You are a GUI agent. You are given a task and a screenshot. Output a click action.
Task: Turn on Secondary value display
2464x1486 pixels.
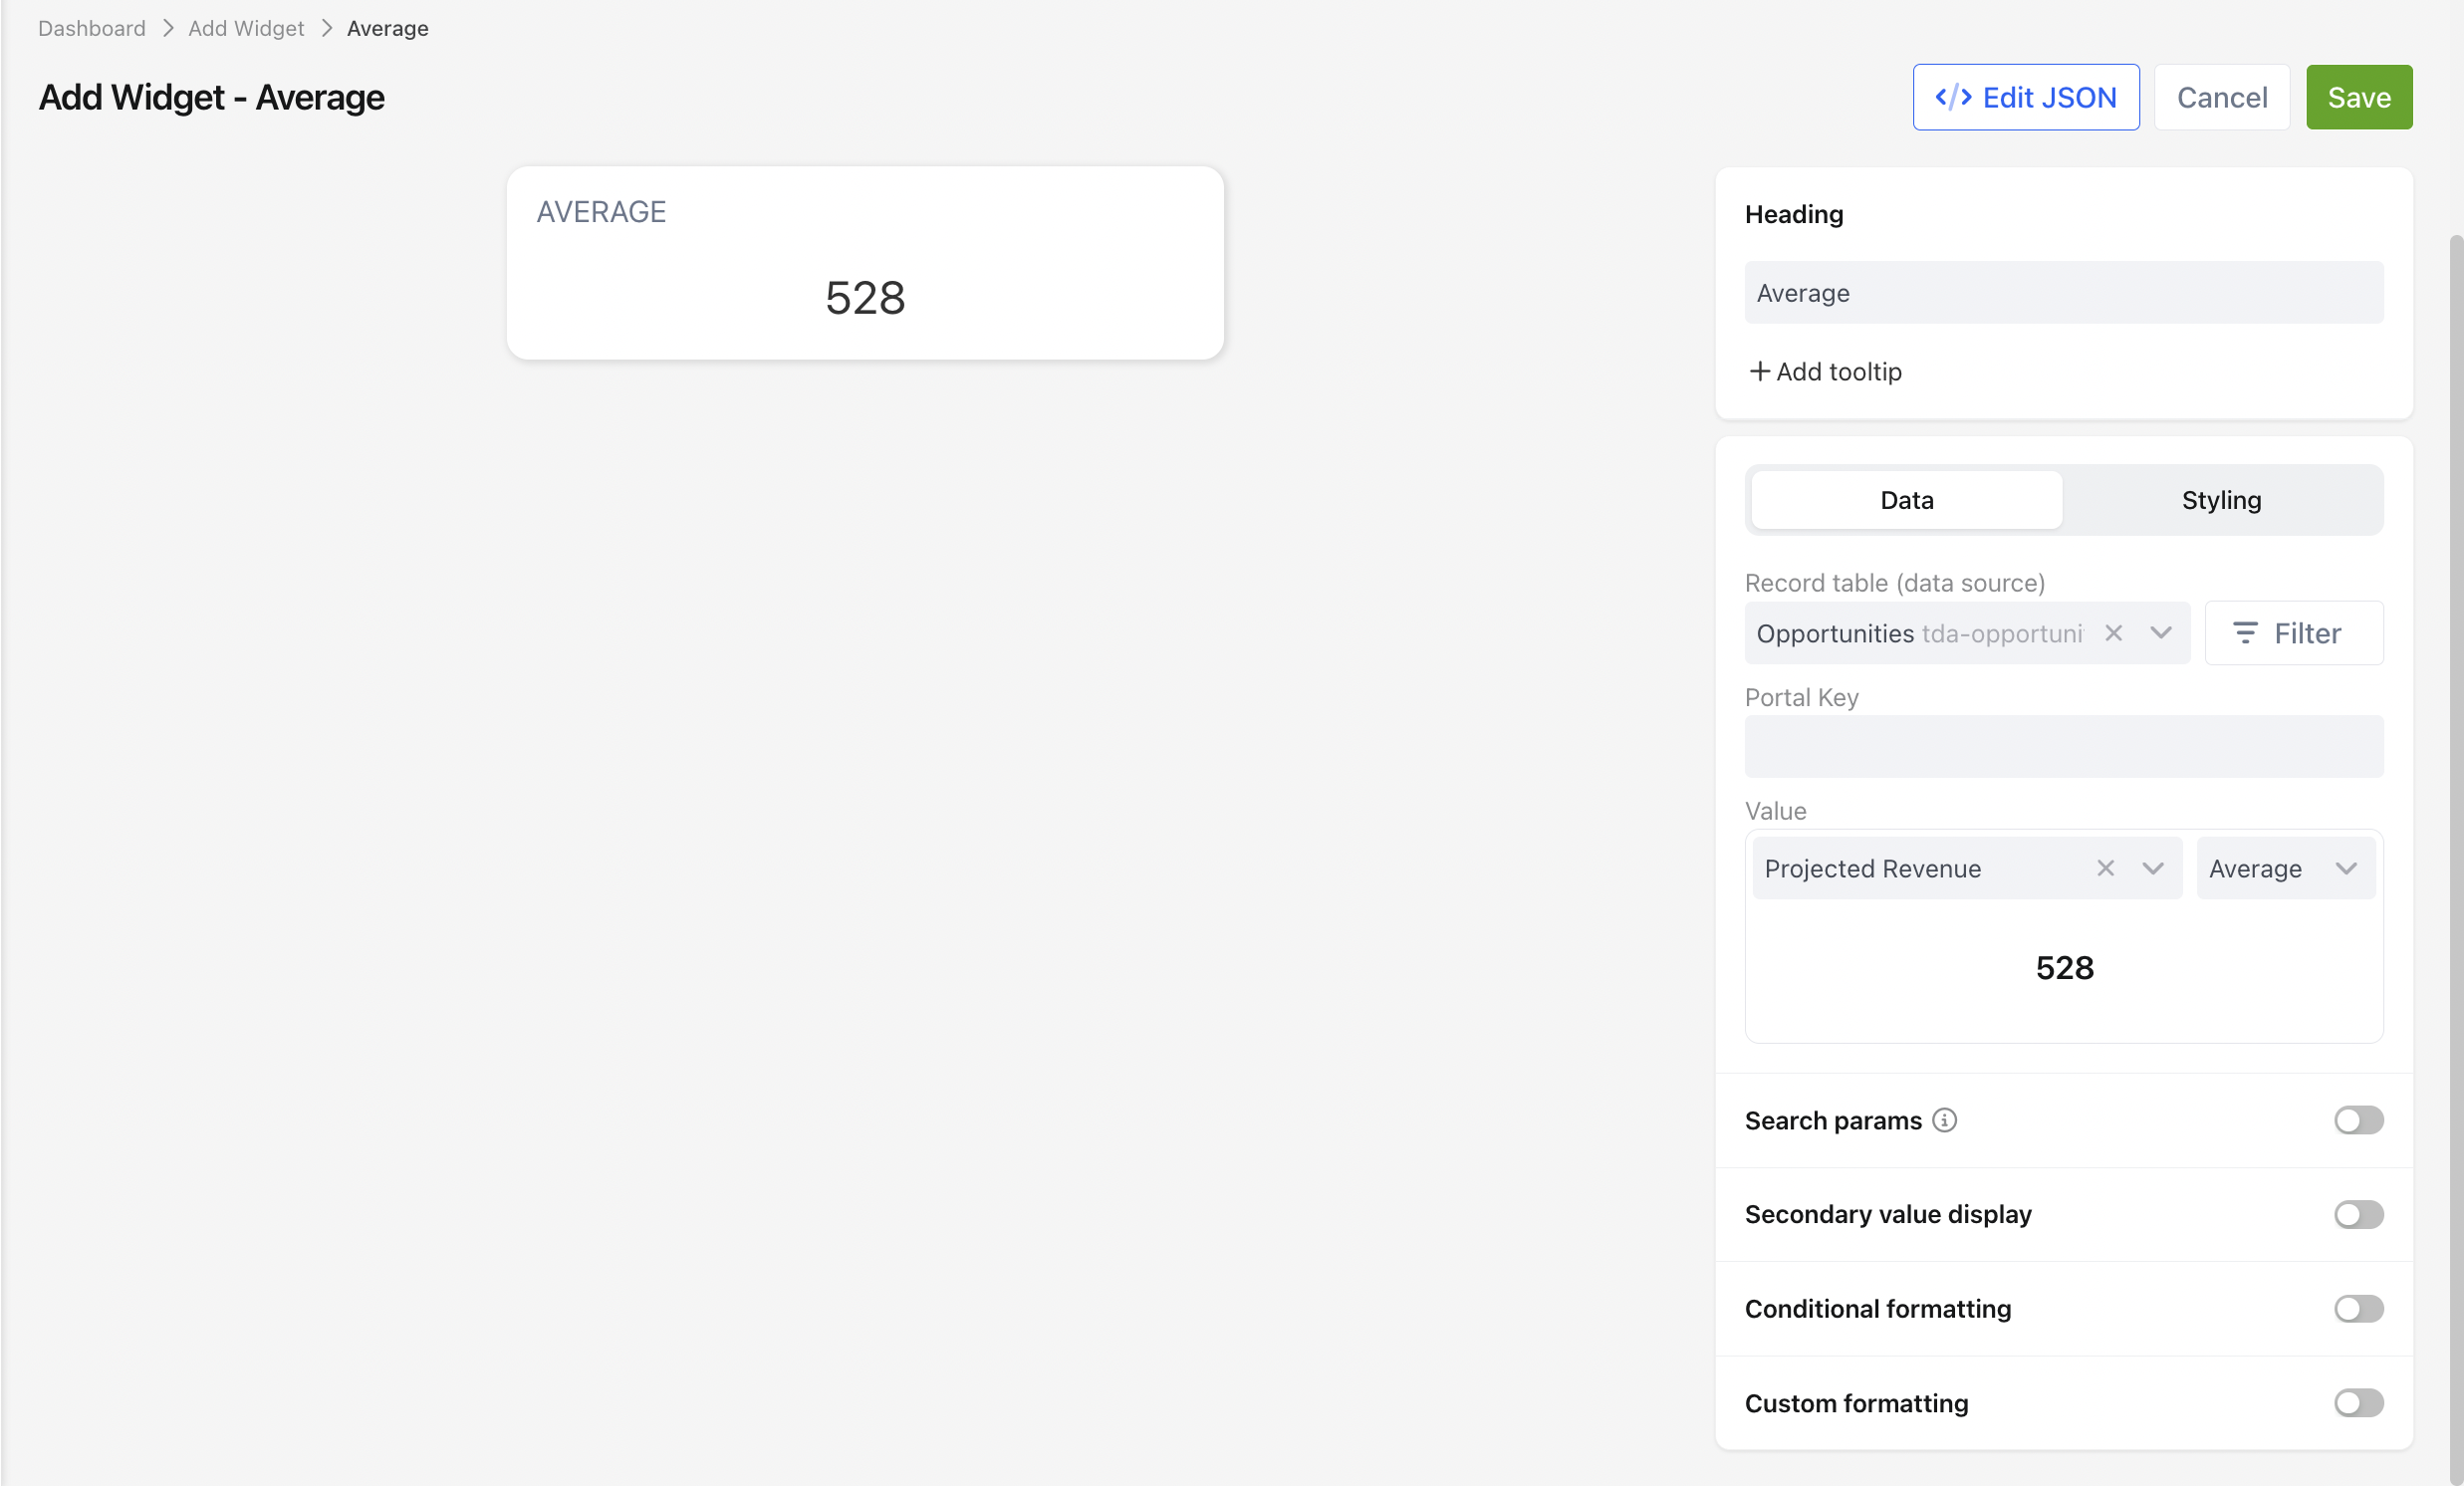tap(2358, 1214)
